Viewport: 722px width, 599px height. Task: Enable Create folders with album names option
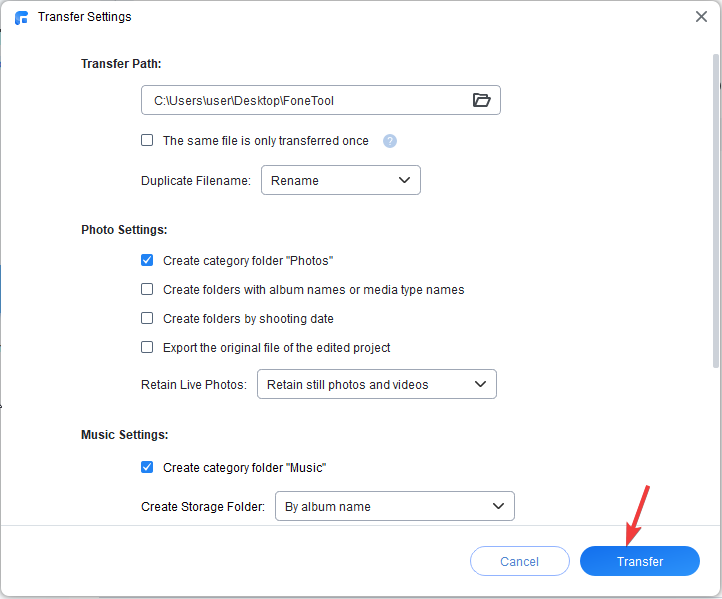(147, 289)
